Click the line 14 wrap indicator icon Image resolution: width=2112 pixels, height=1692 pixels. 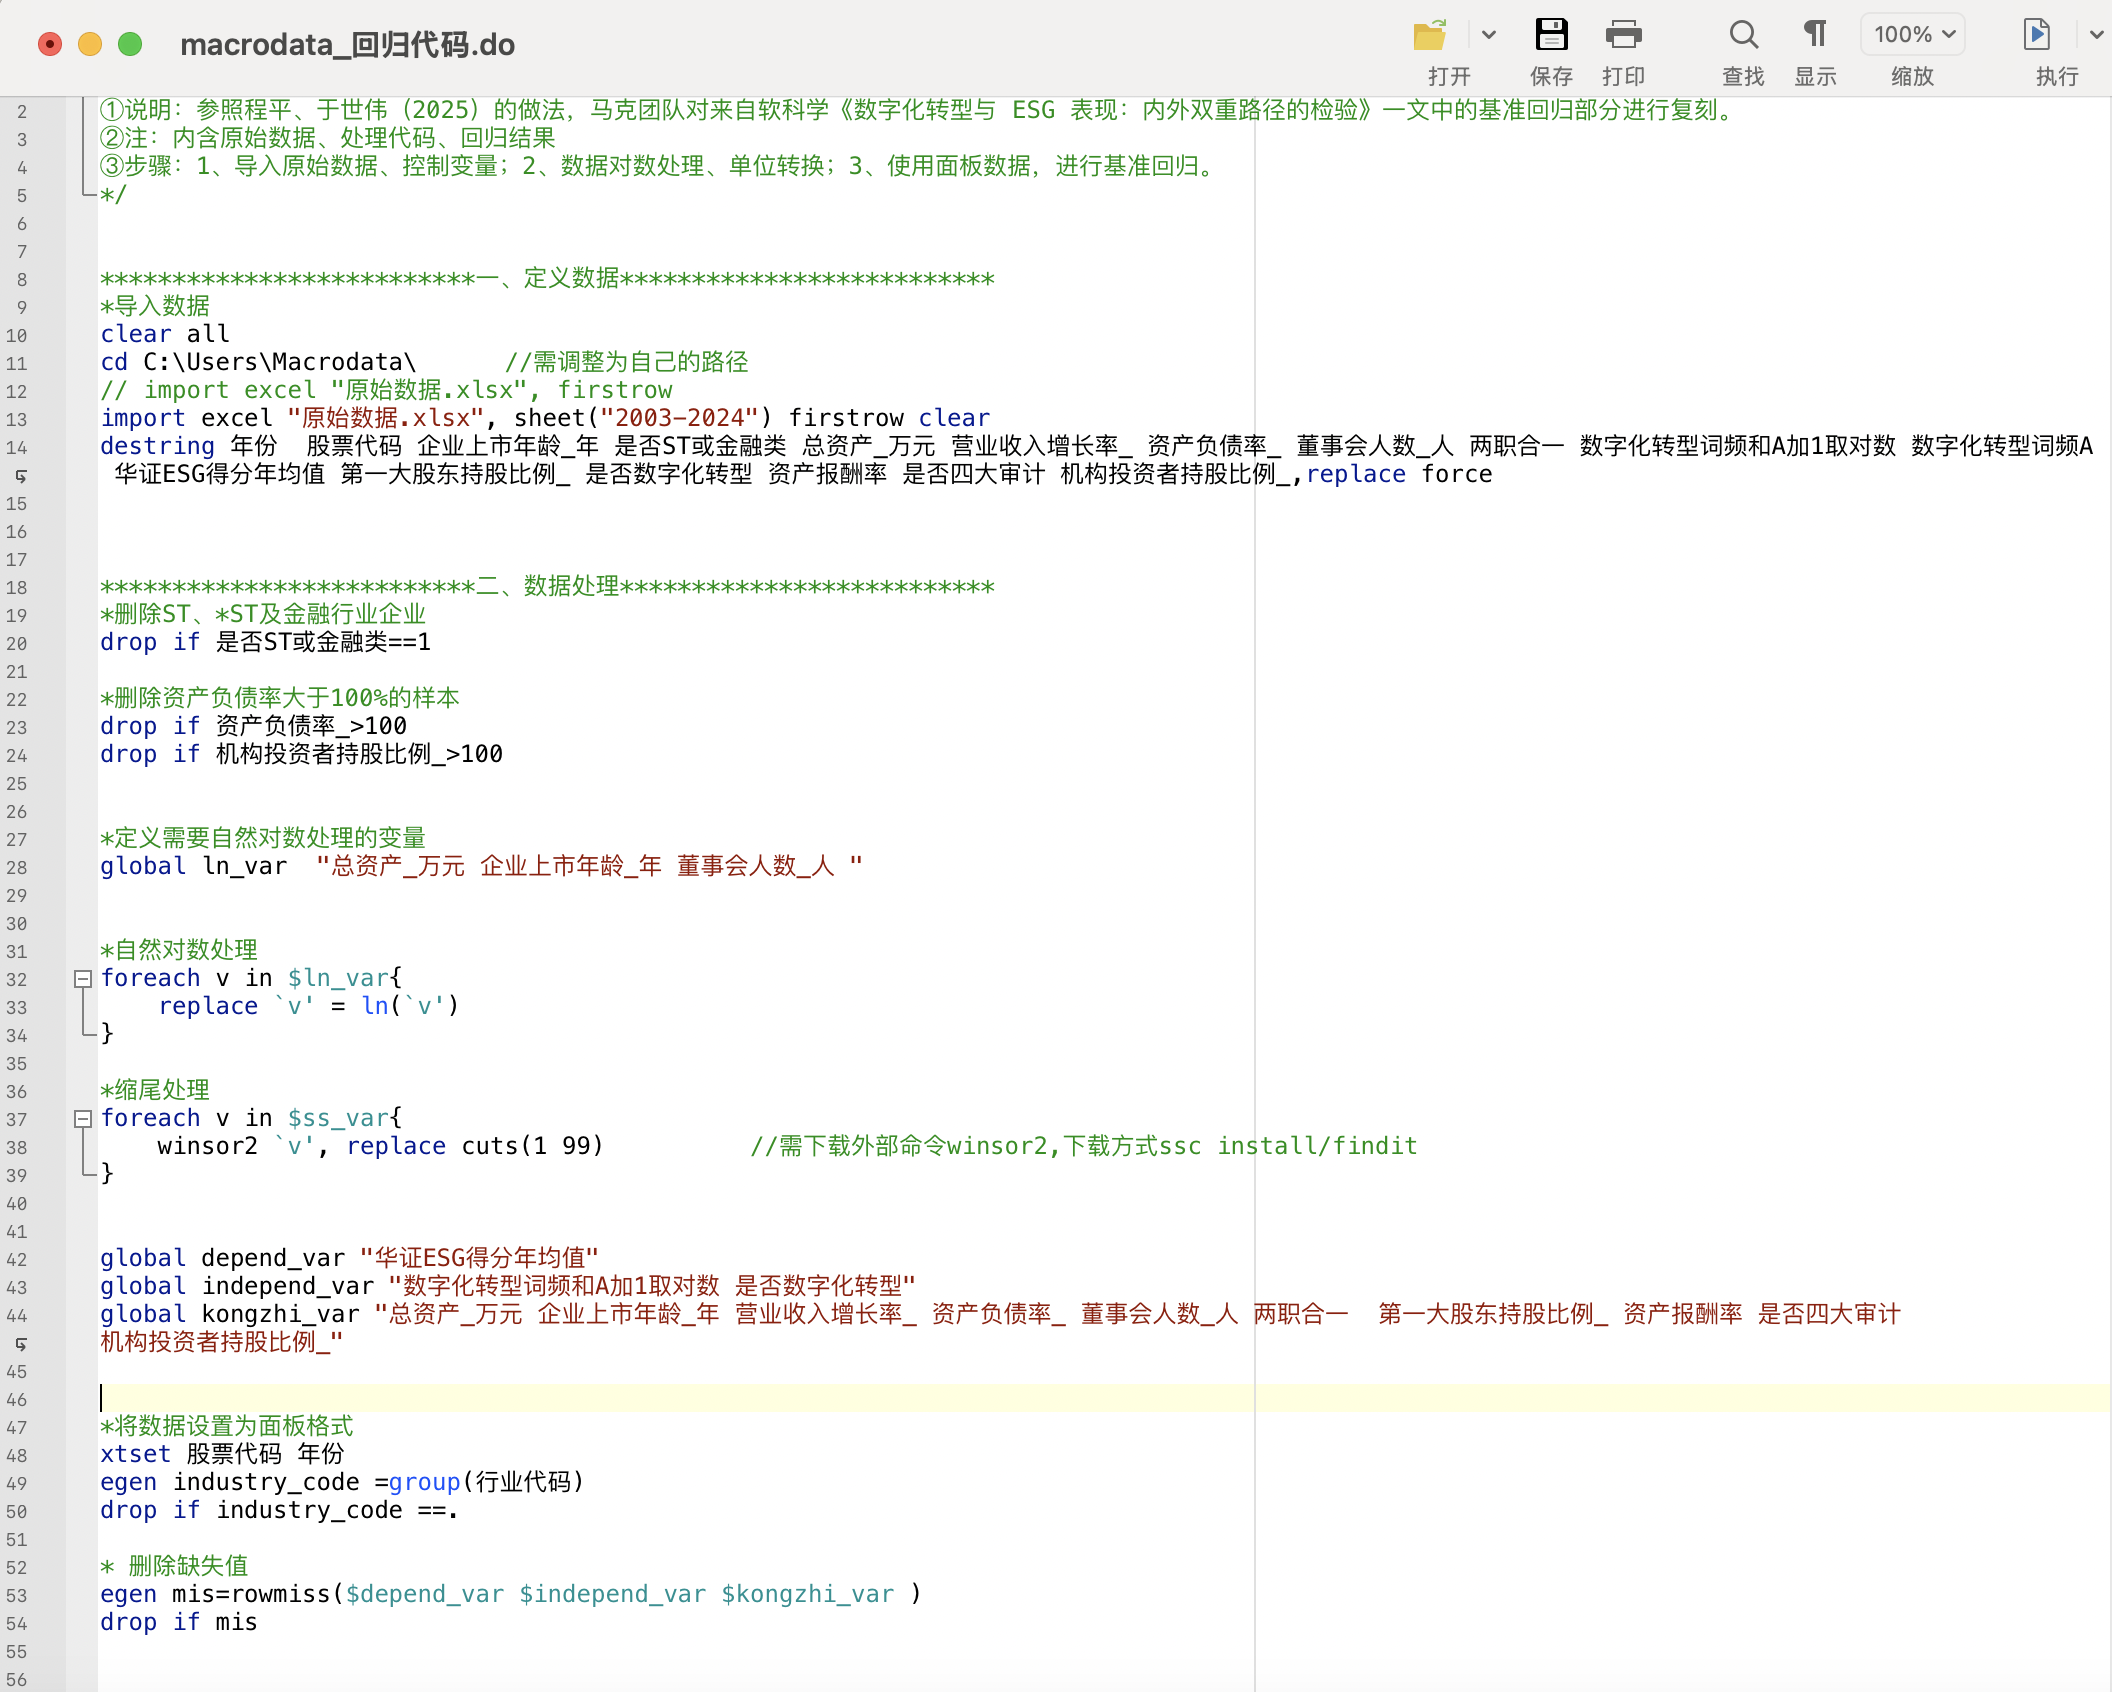(21, 476)
